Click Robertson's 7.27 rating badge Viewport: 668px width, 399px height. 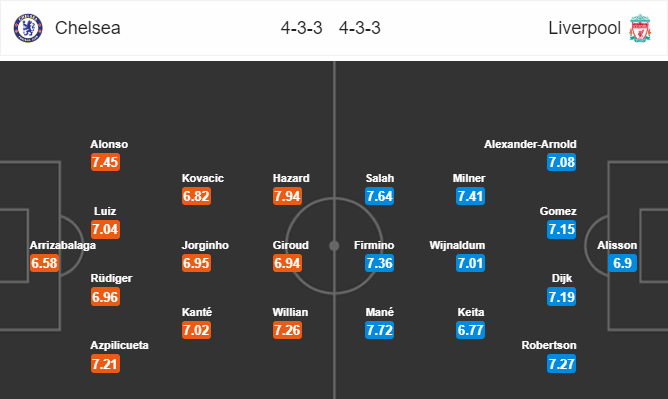(561, 364)
